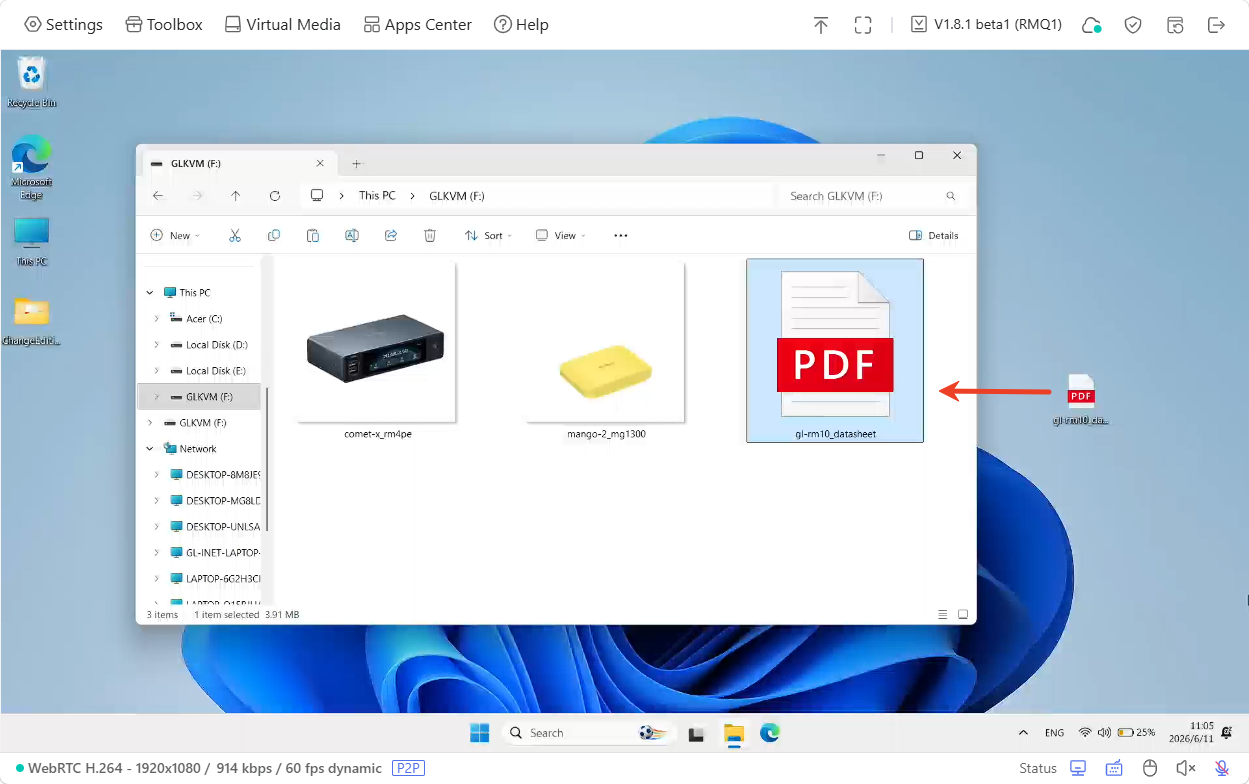
Task: Select Local Disk (D:) in sidebar
Action: pos(208,345)
